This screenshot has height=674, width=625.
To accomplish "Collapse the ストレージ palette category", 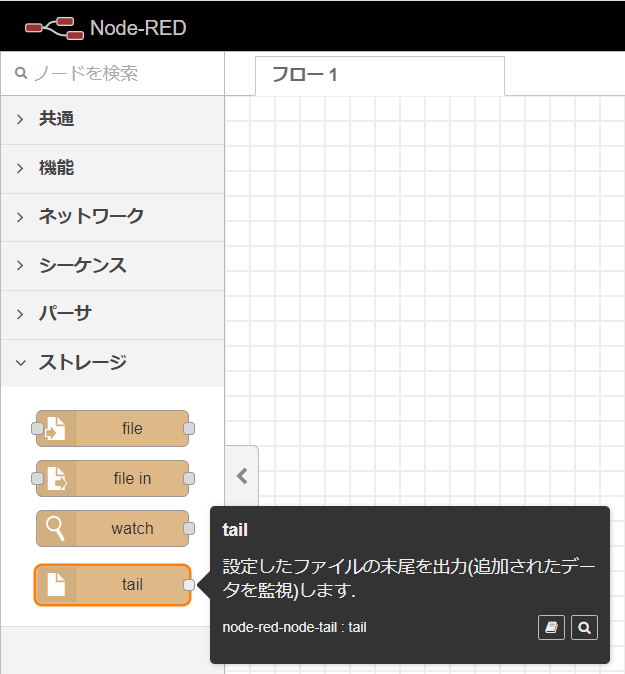I will coord(113,363).
